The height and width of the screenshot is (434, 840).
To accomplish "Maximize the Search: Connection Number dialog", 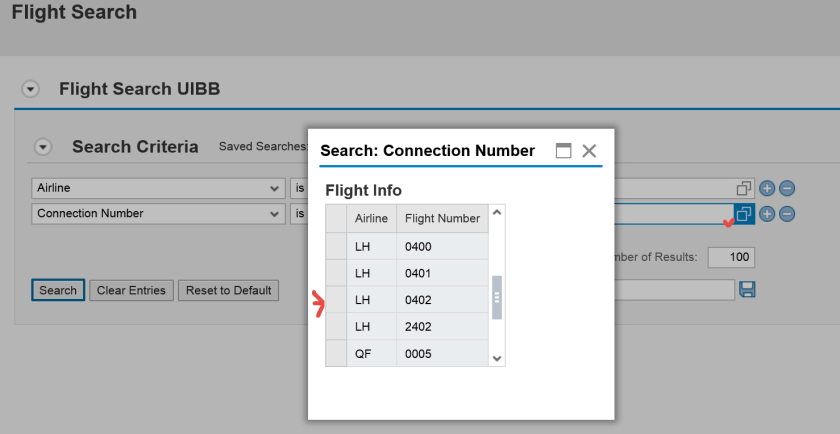I will (564, 151).
